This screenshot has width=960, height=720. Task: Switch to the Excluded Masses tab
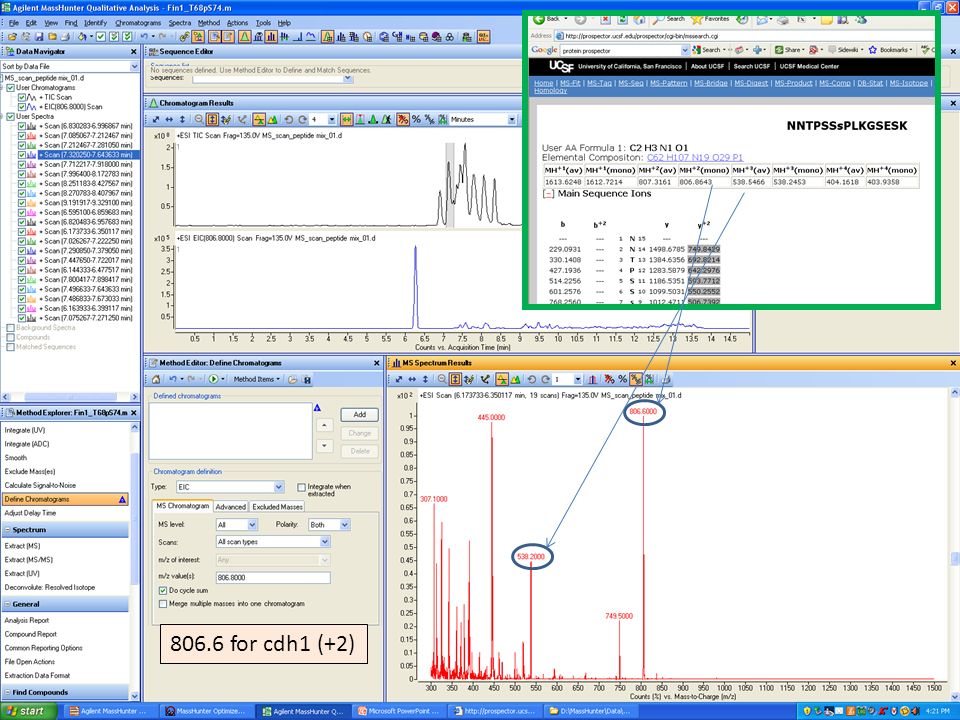click(x=277, y=507)
